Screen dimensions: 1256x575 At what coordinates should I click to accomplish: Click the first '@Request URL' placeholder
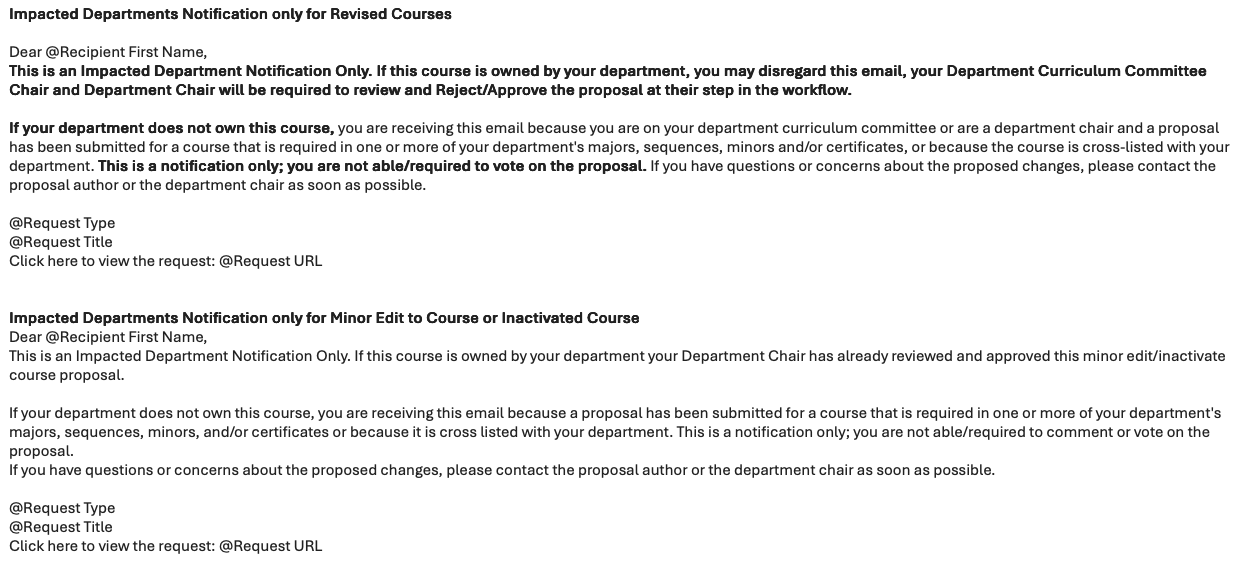270,261
